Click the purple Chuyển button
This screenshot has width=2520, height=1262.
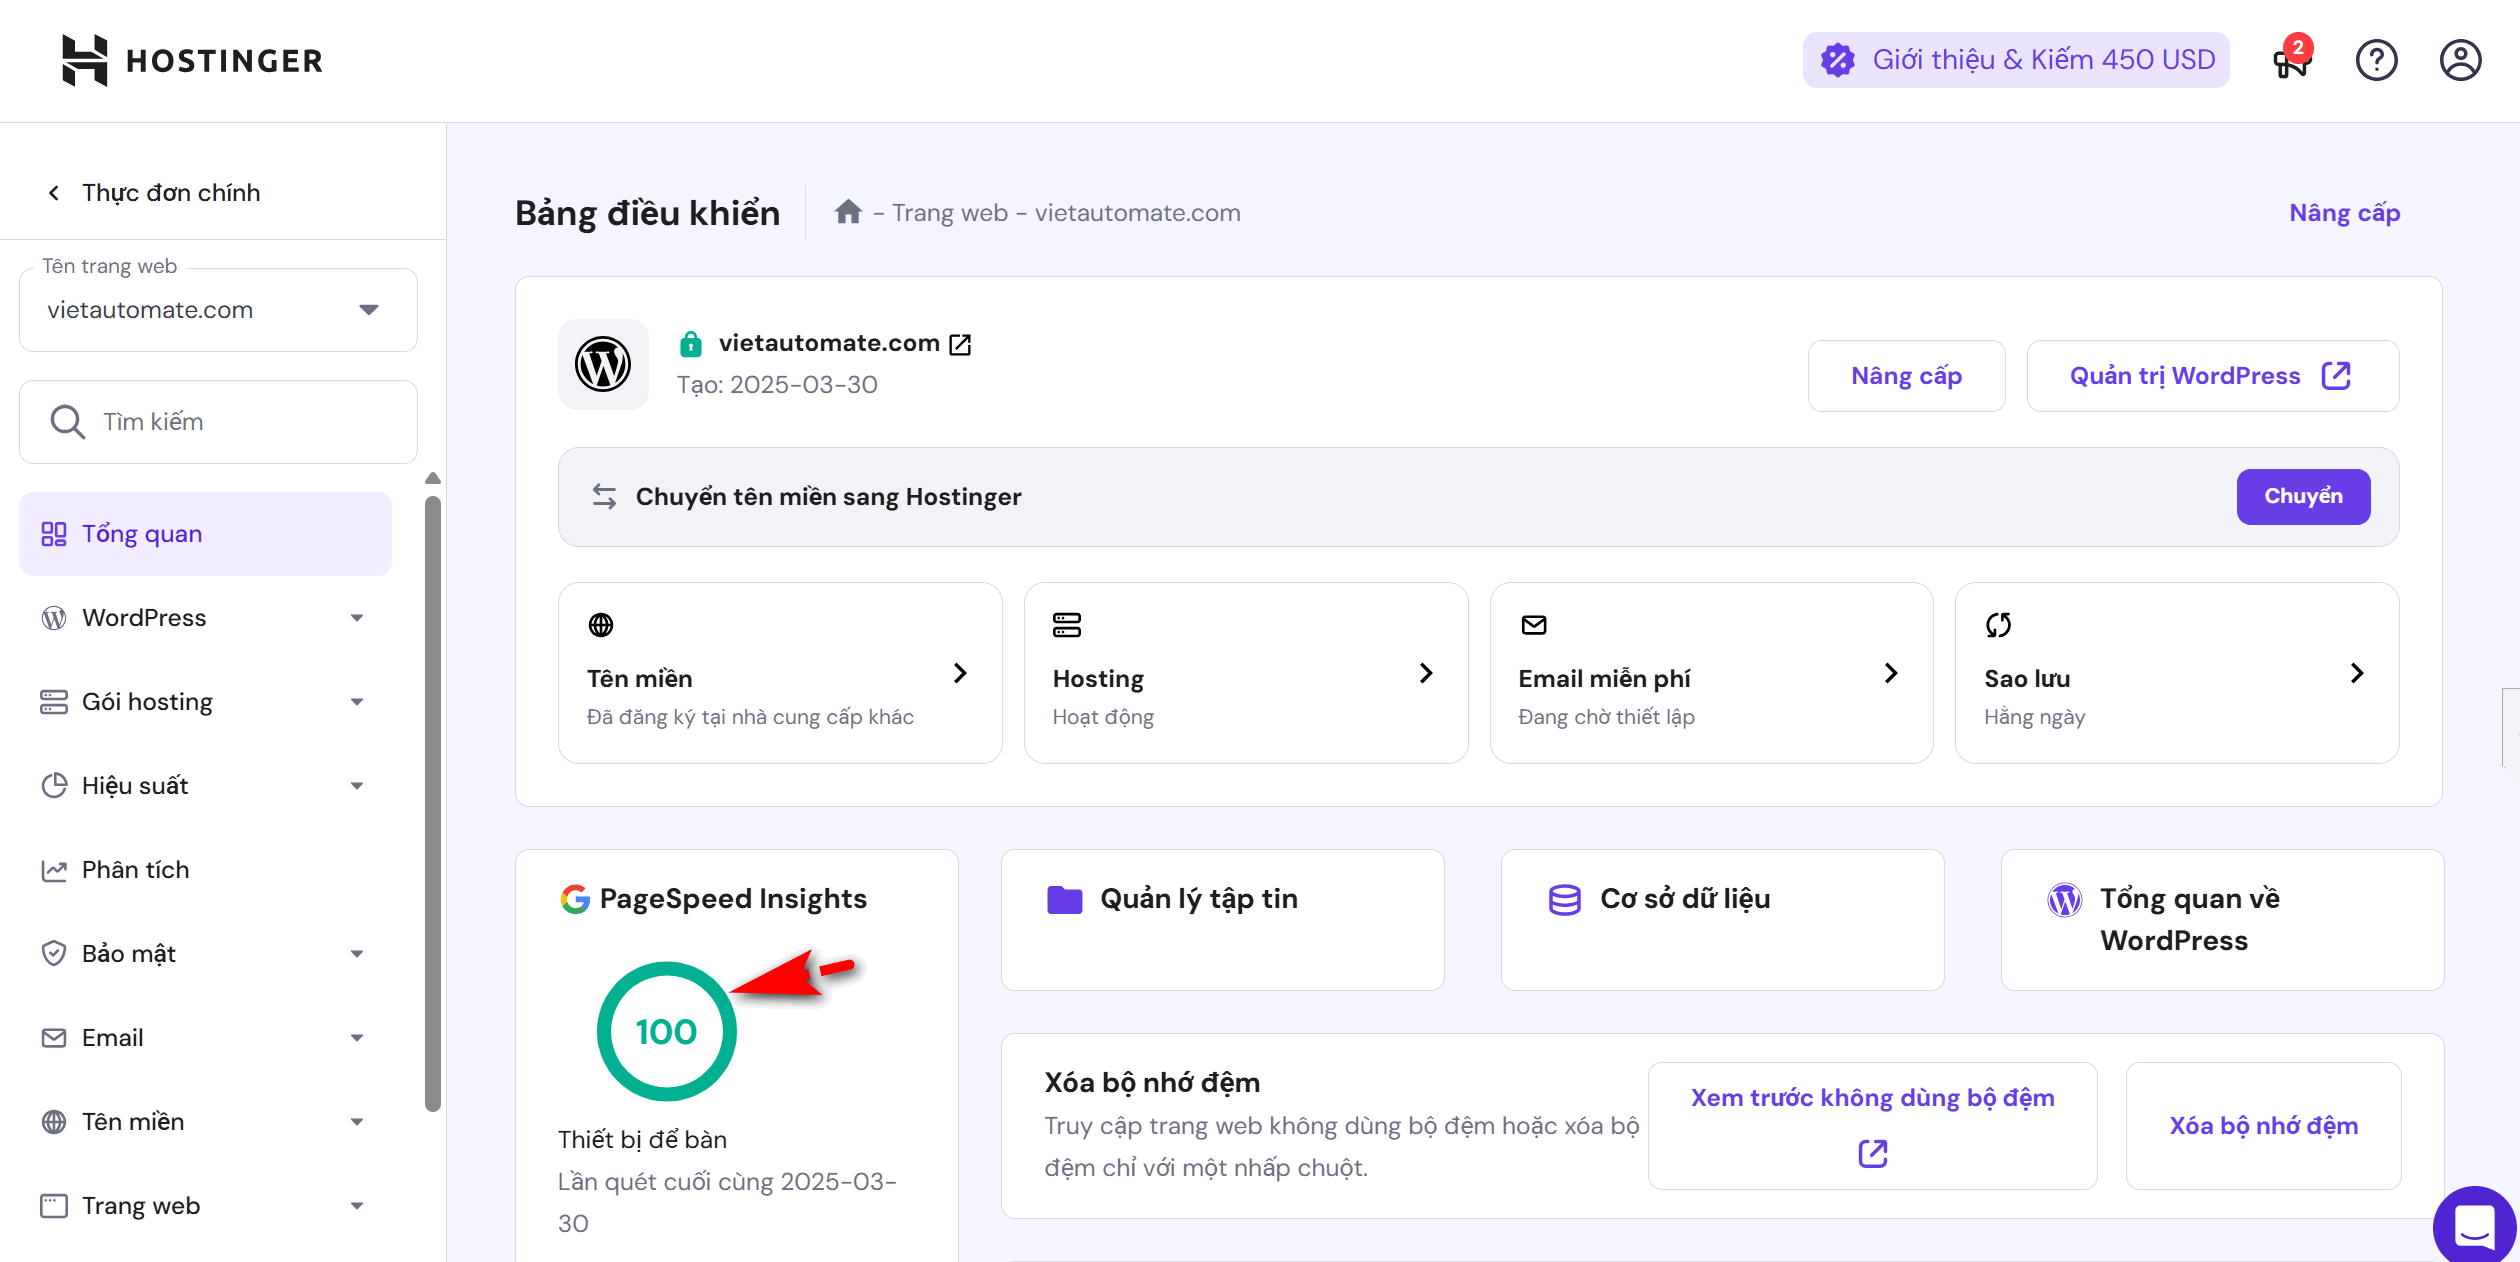[2303, 497]
